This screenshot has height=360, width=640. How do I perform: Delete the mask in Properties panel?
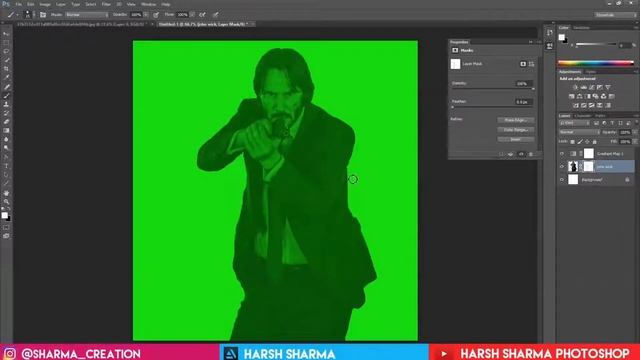click(531, 154)
